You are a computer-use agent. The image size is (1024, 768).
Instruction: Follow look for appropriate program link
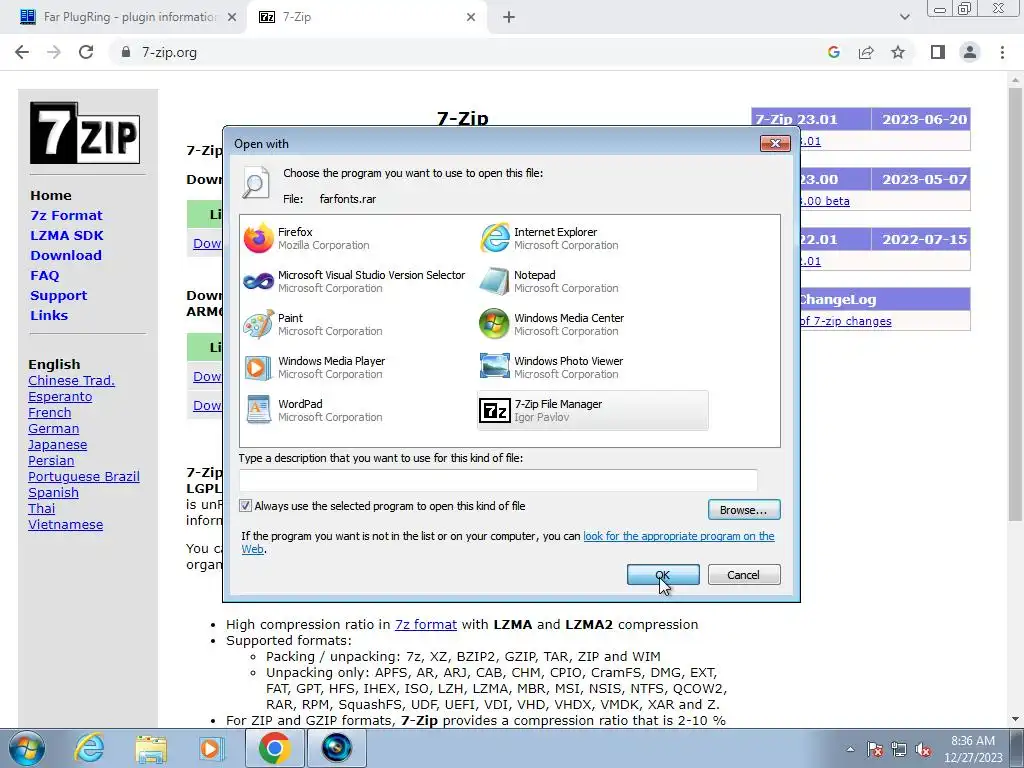coord(679,536)
